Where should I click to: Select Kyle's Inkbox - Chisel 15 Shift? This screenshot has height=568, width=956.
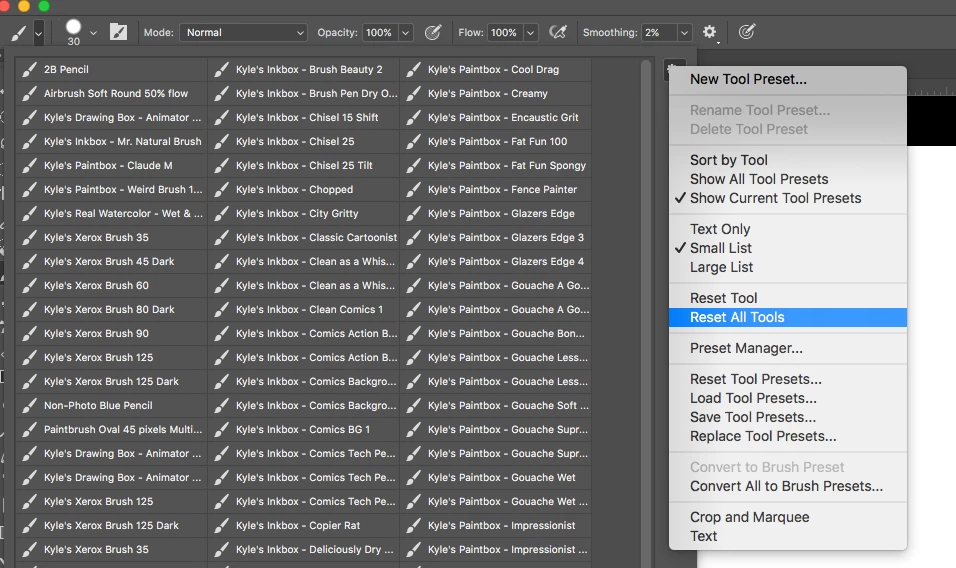pos(304,117)
